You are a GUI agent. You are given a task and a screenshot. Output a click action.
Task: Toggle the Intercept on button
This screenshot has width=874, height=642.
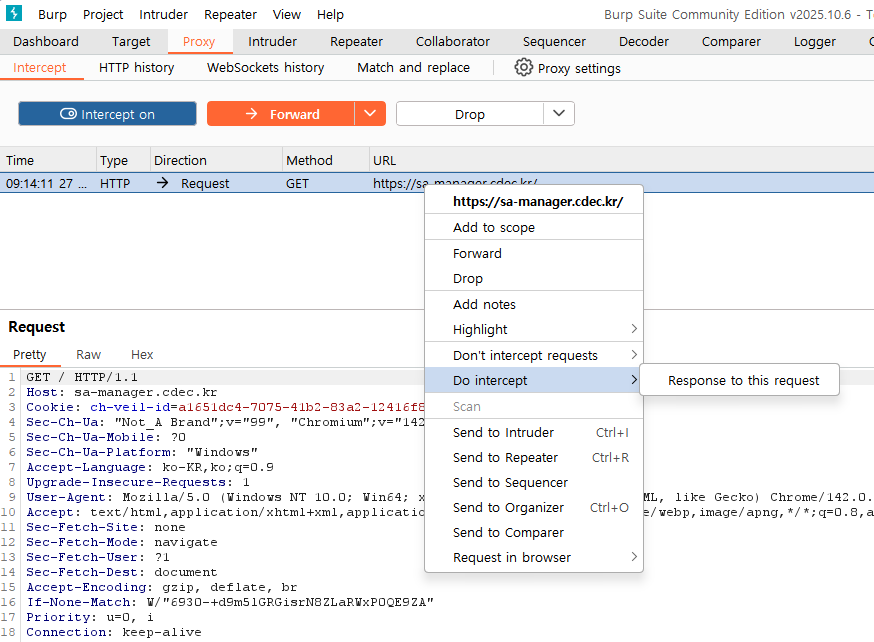pos(107,114)
